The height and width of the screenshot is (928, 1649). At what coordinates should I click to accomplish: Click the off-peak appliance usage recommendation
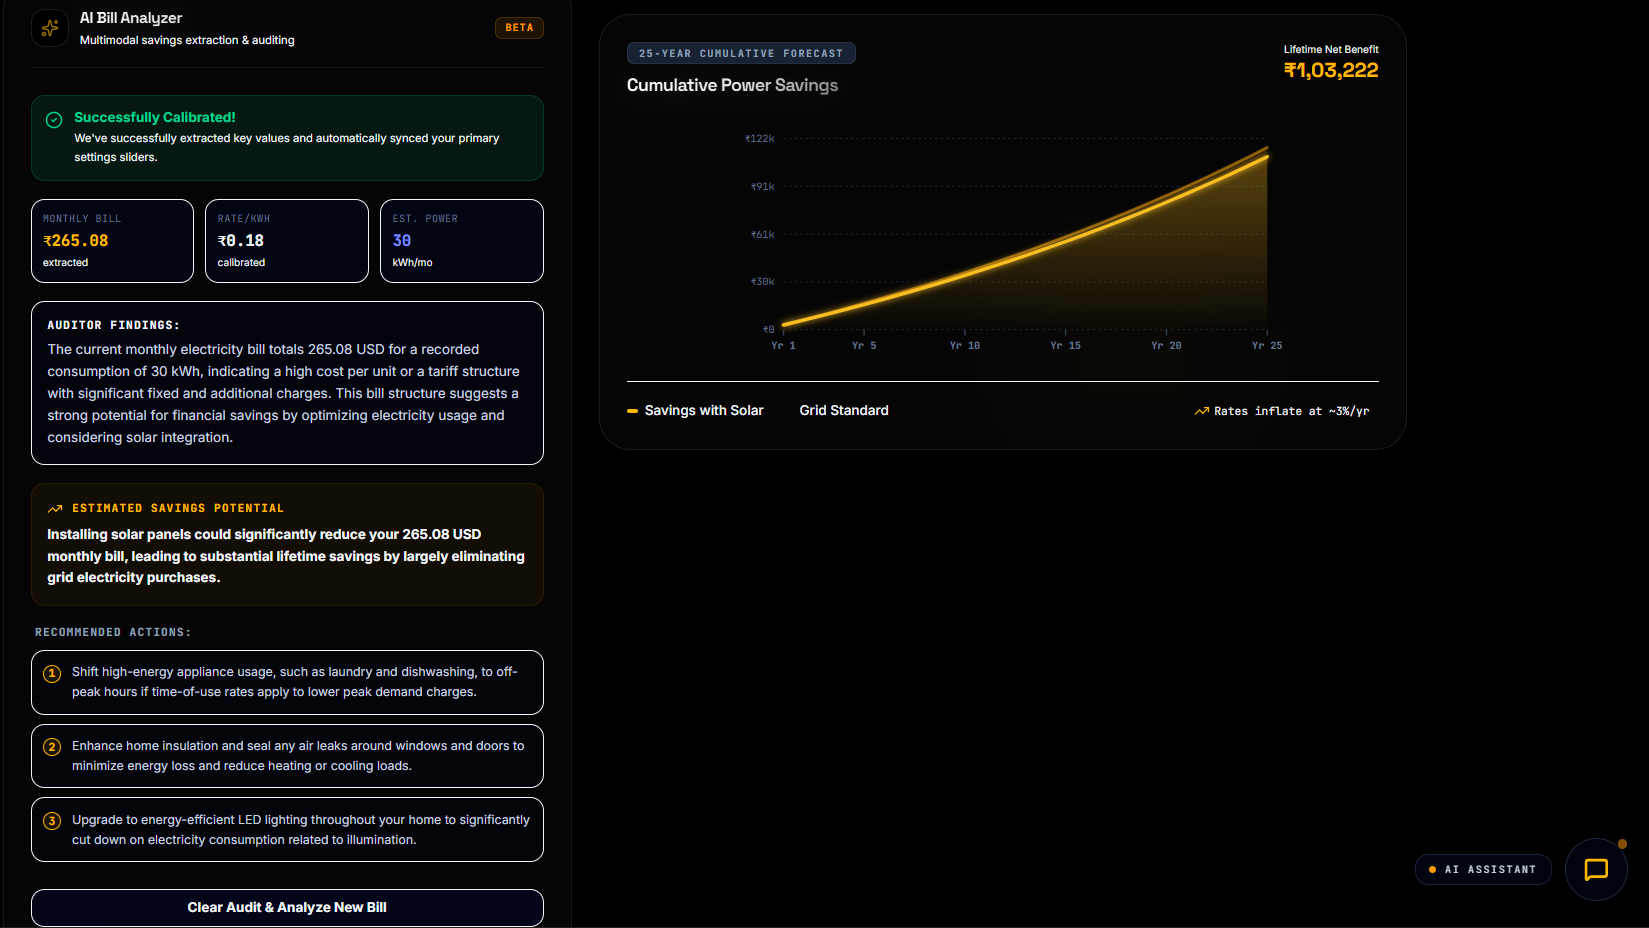(287, 682)
